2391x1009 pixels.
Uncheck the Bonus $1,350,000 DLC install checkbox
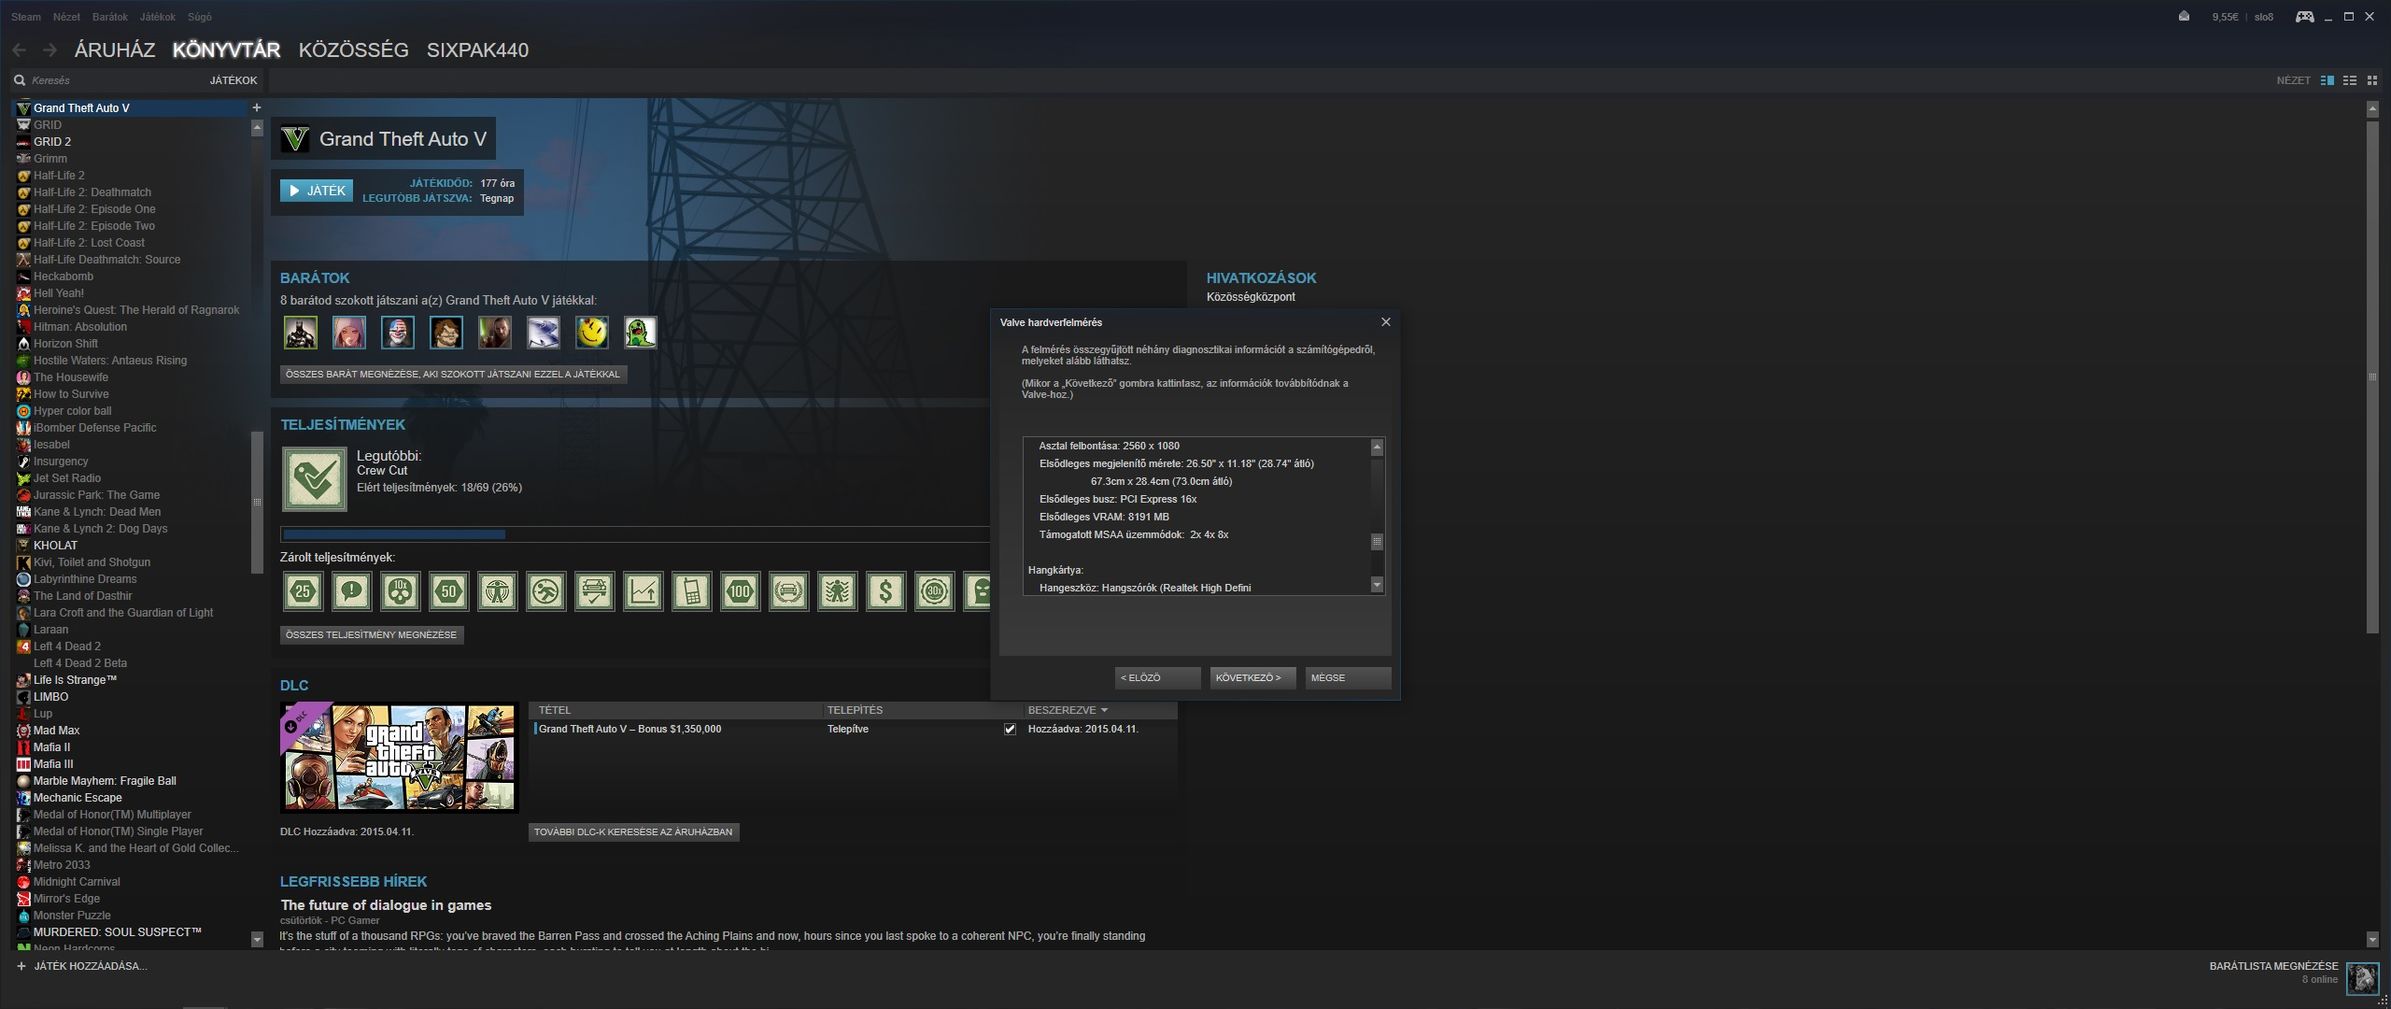pos(1010,729)
